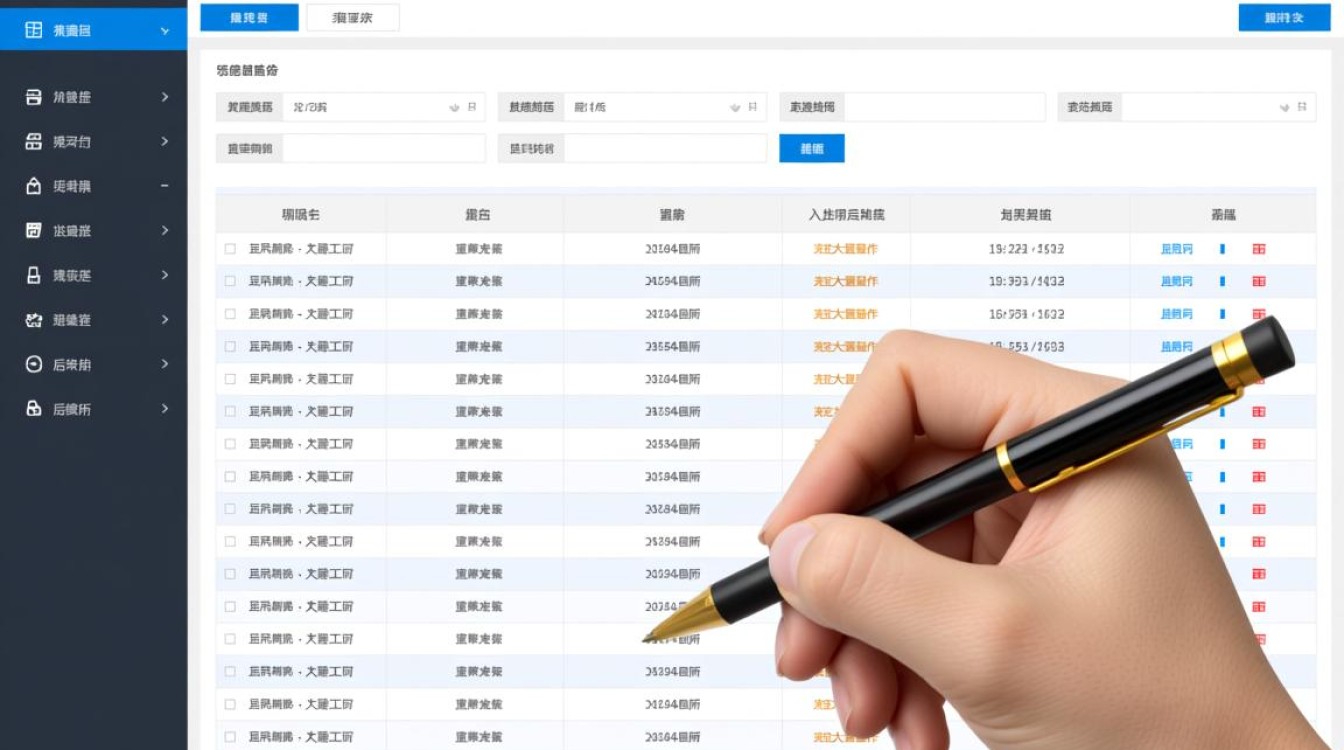Click the red table icon in first row

click(x=1259, y=249)
